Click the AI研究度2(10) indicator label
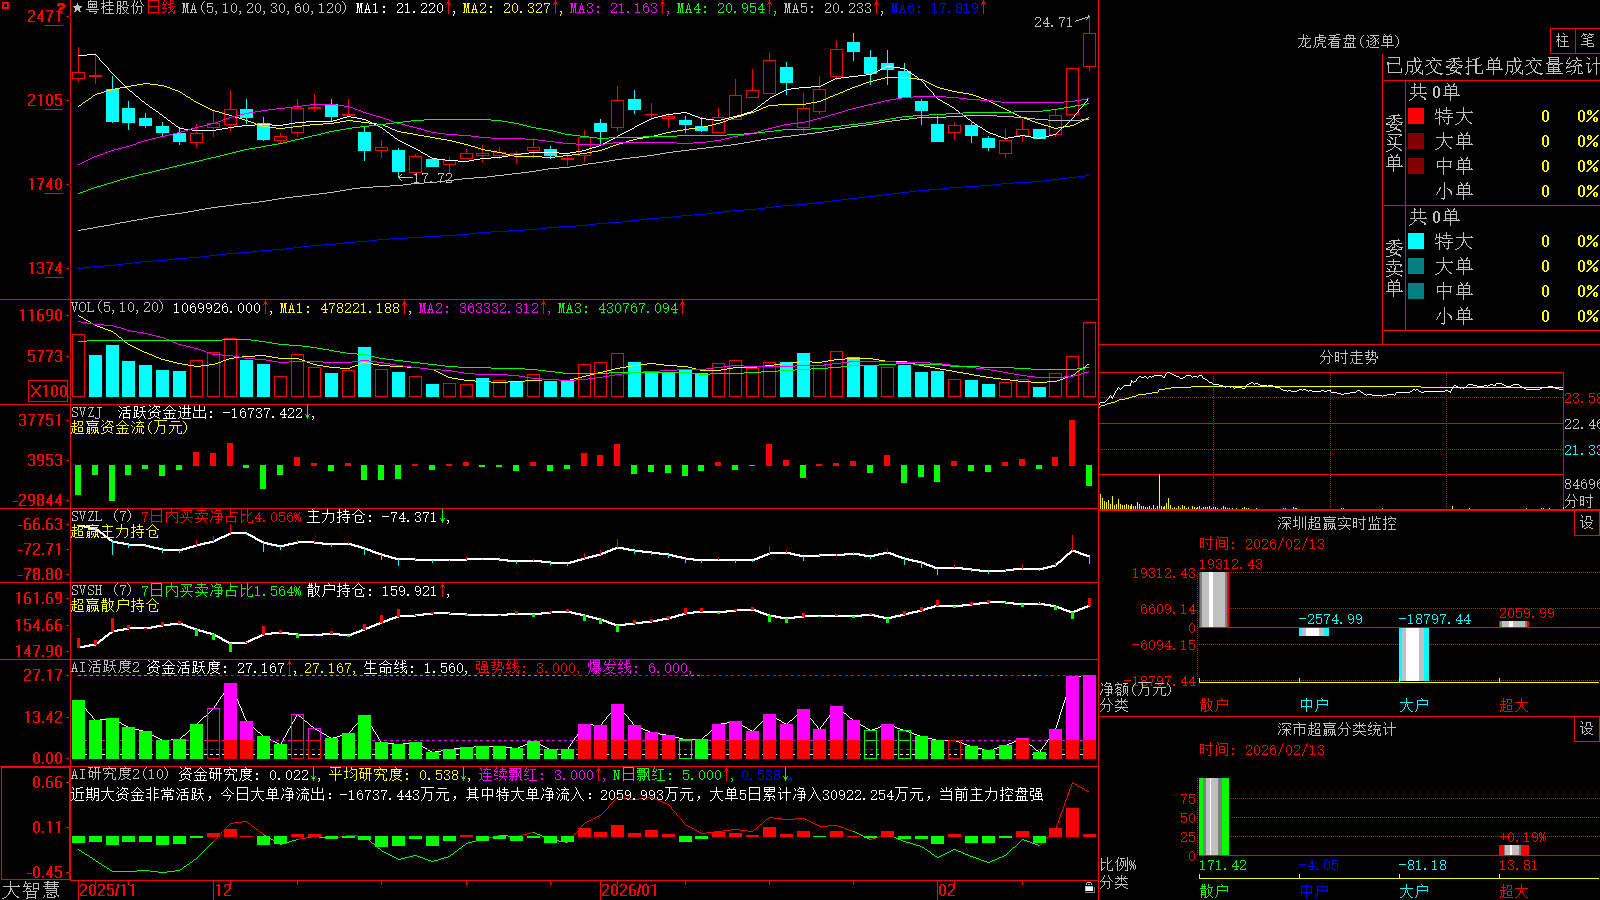Screen dimensions: 1600x900 (121, 774)
